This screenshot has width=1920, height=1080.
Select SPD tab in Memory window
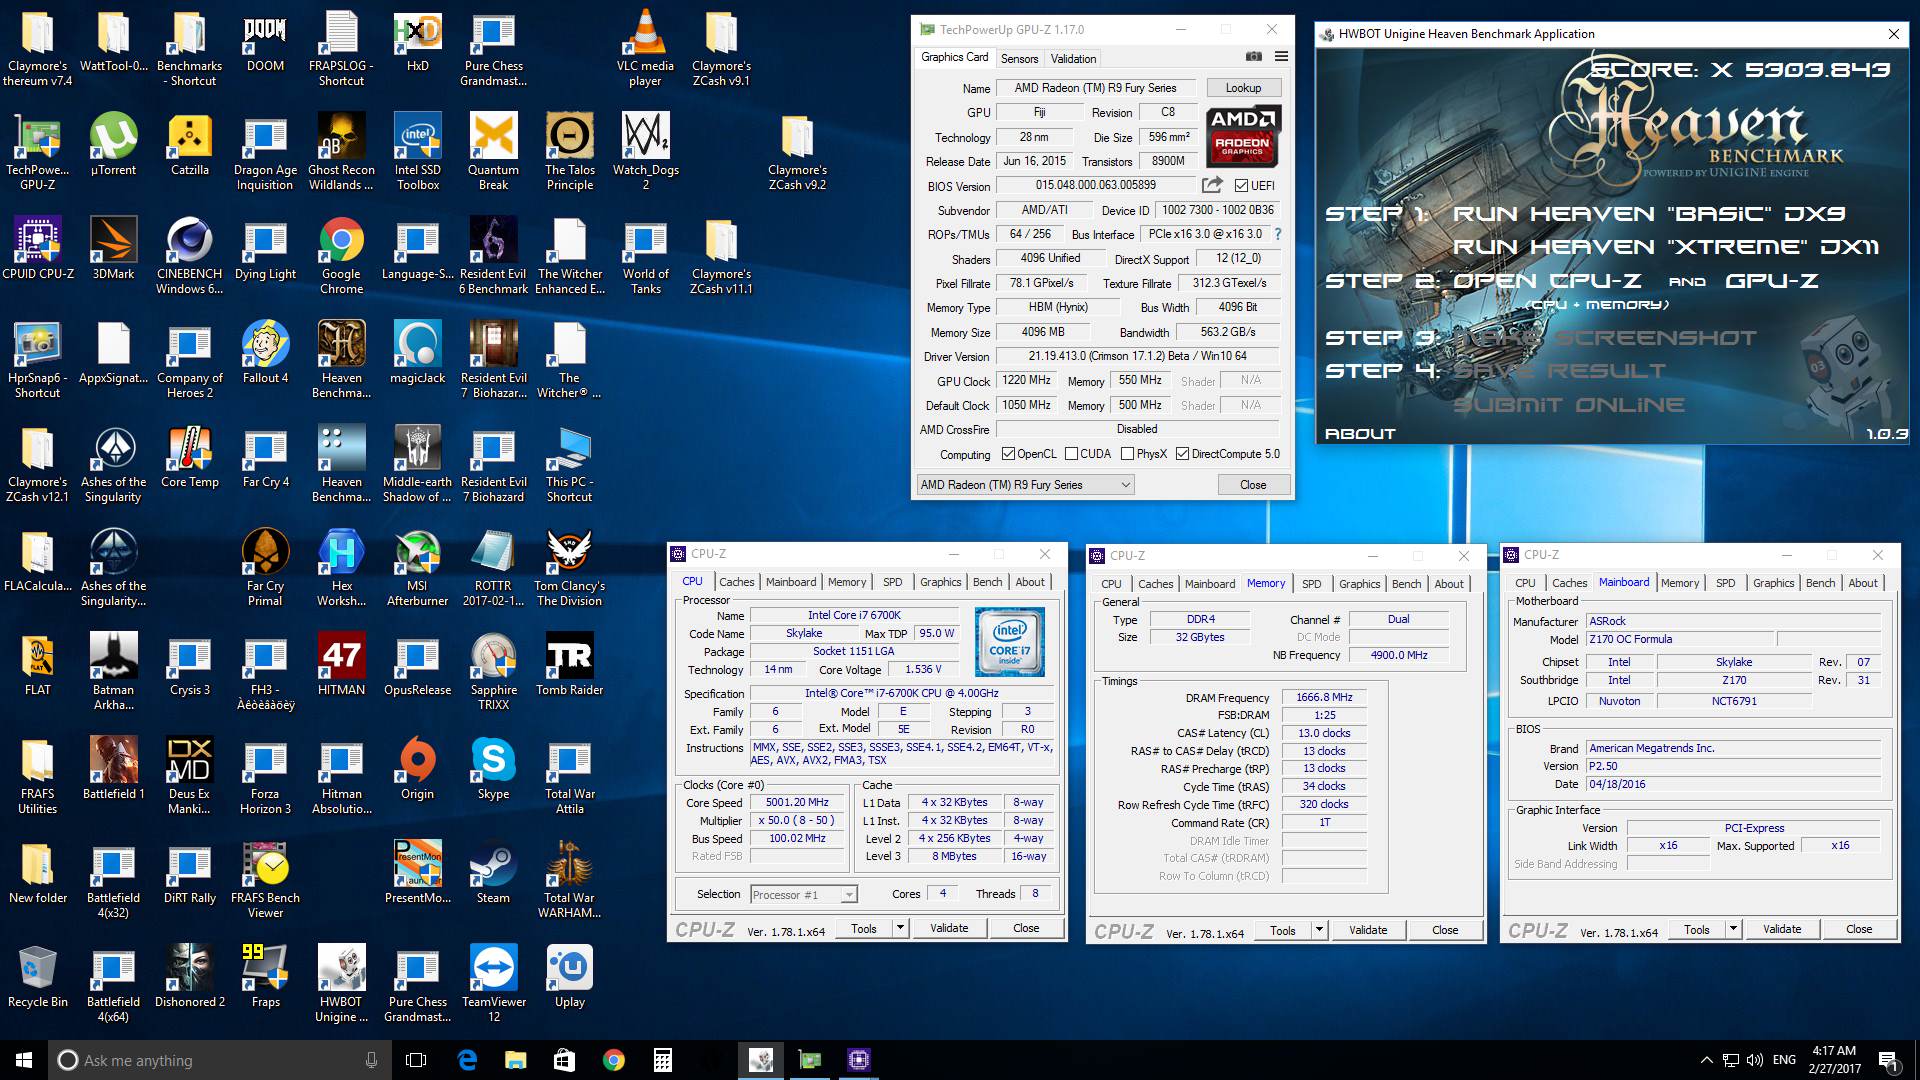pyautogui.click(x=1311, y=584)
